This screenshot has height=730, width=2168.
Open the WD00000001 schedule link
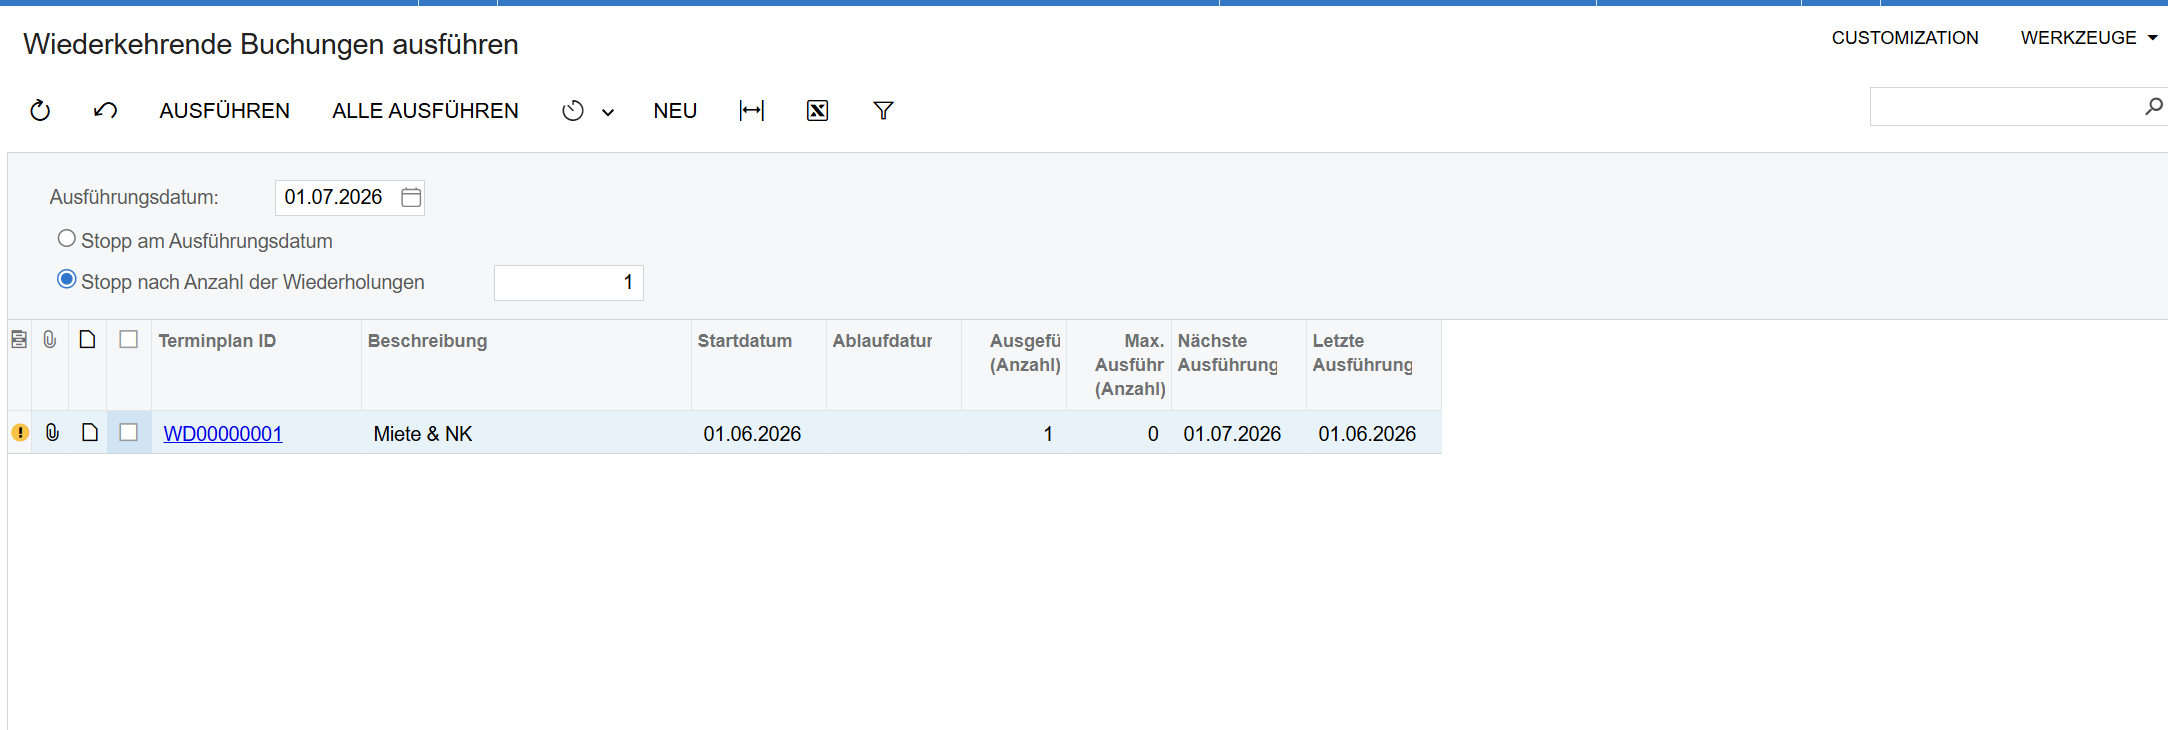223,434
